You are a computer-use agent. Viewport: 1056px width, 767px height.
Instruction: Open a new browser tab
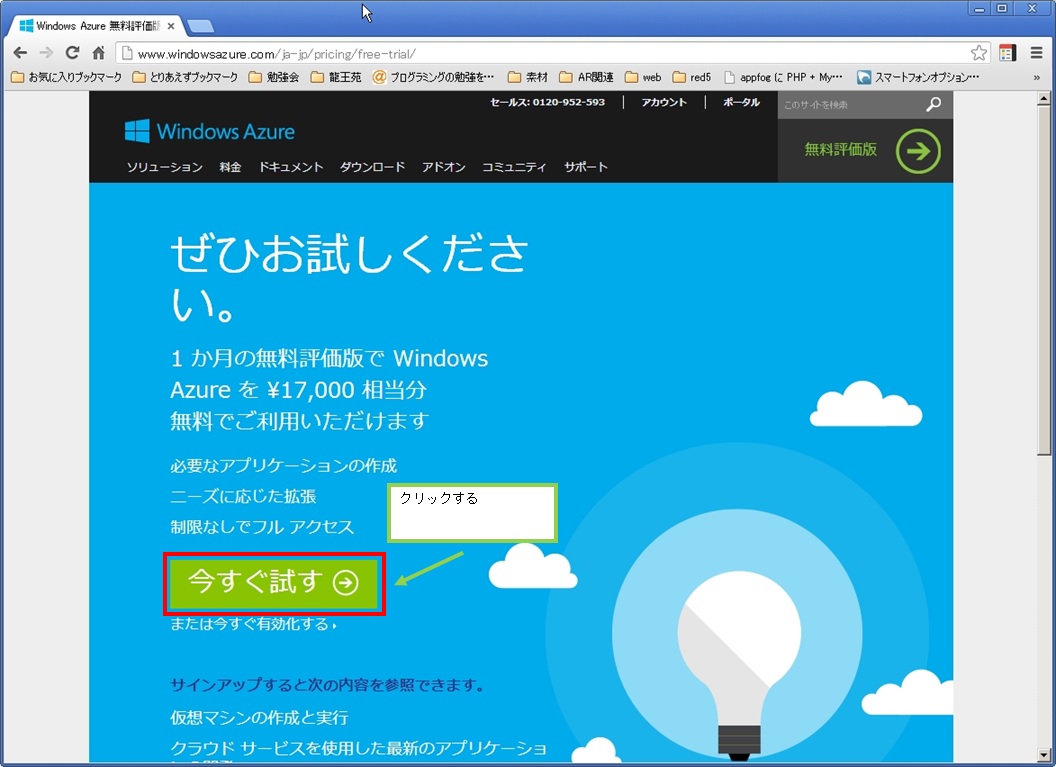point(200,26)
